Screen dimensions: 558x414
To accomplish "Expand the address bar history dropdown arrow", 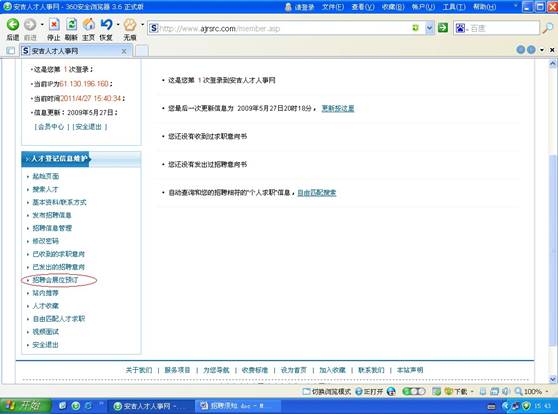I will coord(430,28).
